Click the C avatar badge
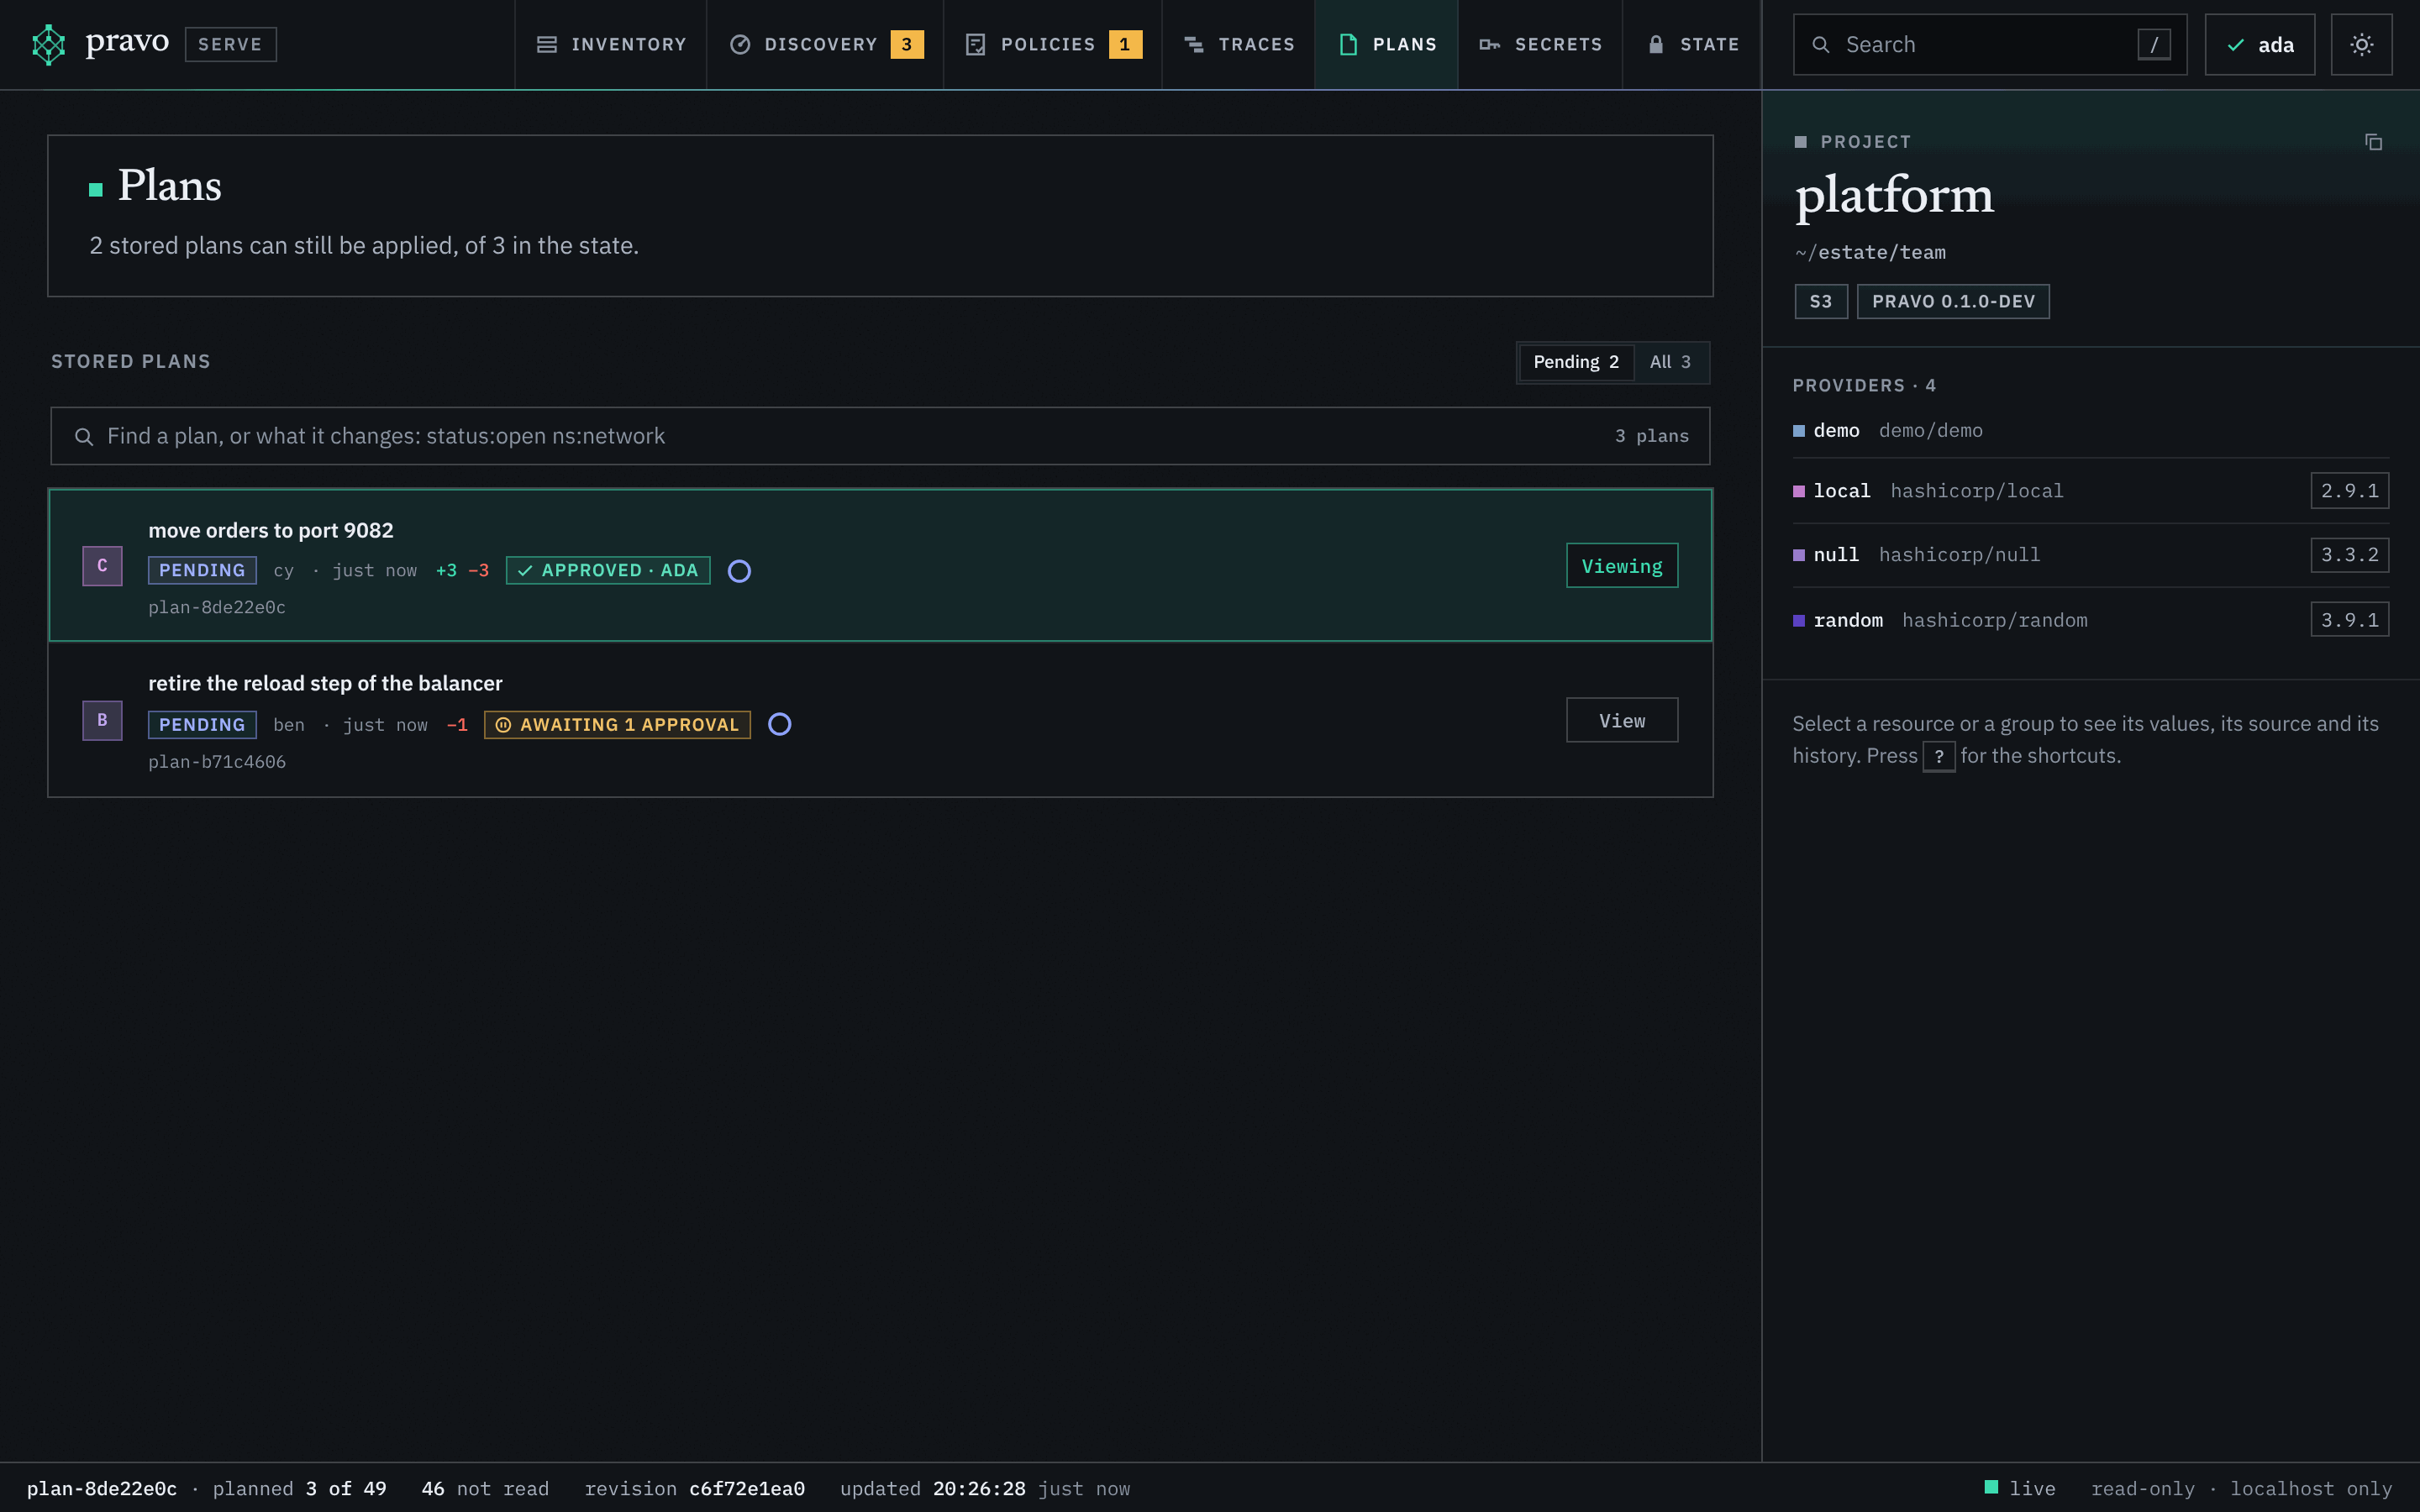The image size is (2420, 1512). pyautogui.click(x=102, y=566)
